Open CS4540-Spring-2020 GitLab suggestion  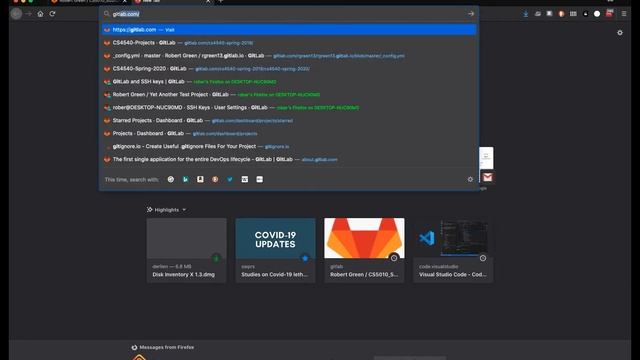click(289, 69)
